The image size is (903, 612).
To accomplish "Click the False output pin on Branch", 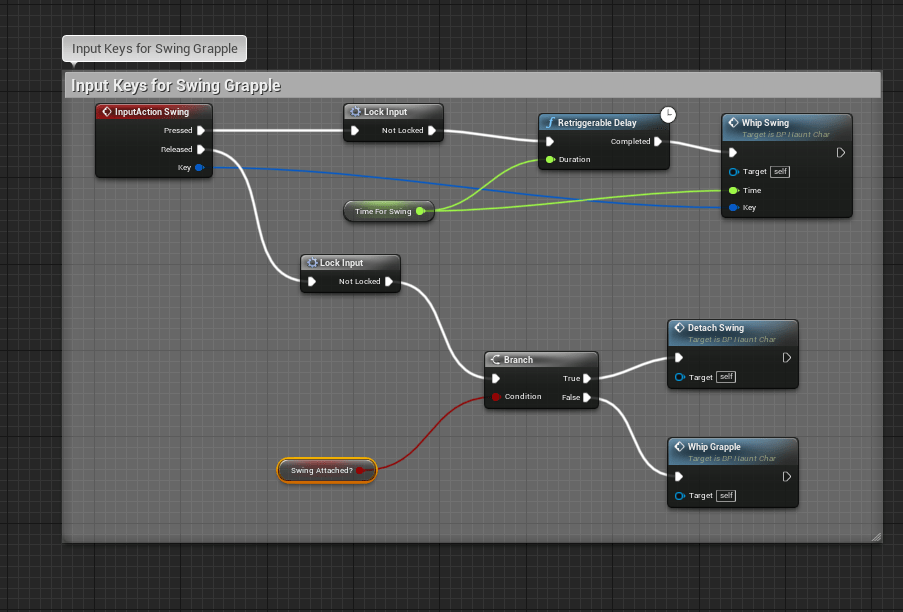I will tap(587, 397).
